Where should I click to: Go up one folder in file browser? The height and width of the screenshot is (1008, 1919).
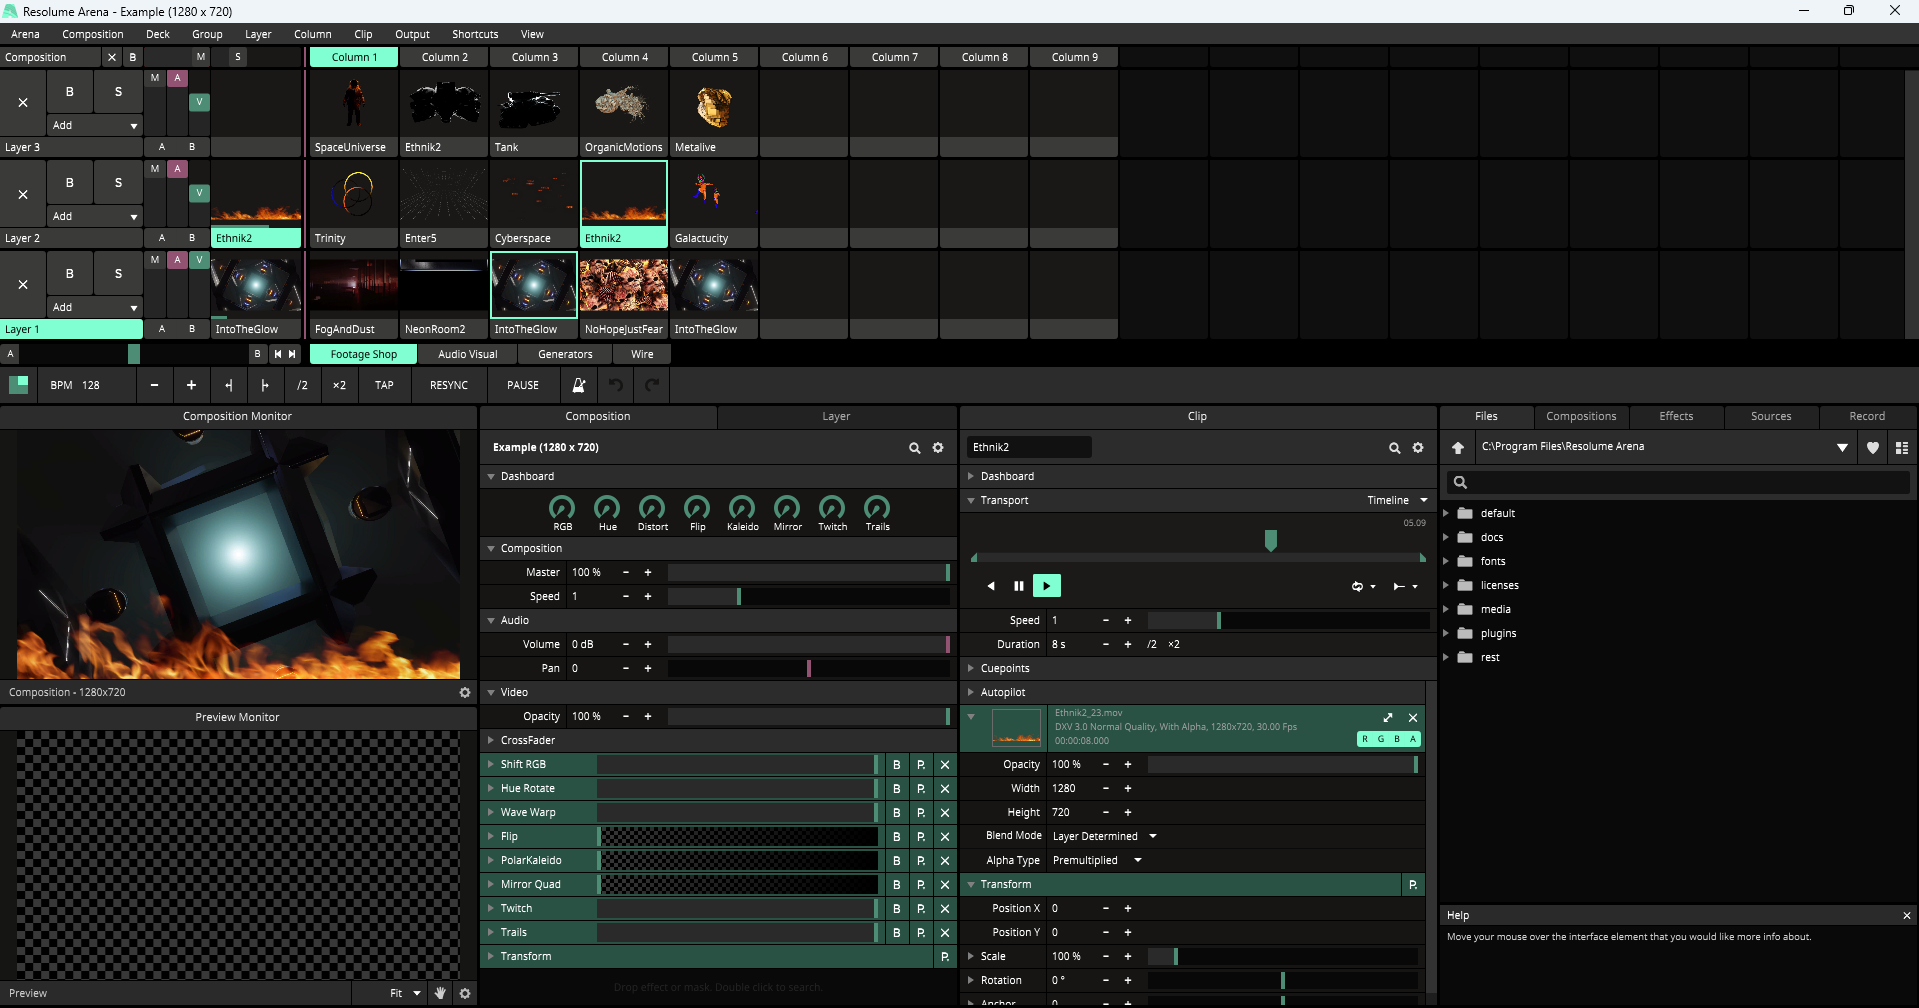tap(1458, 448)
